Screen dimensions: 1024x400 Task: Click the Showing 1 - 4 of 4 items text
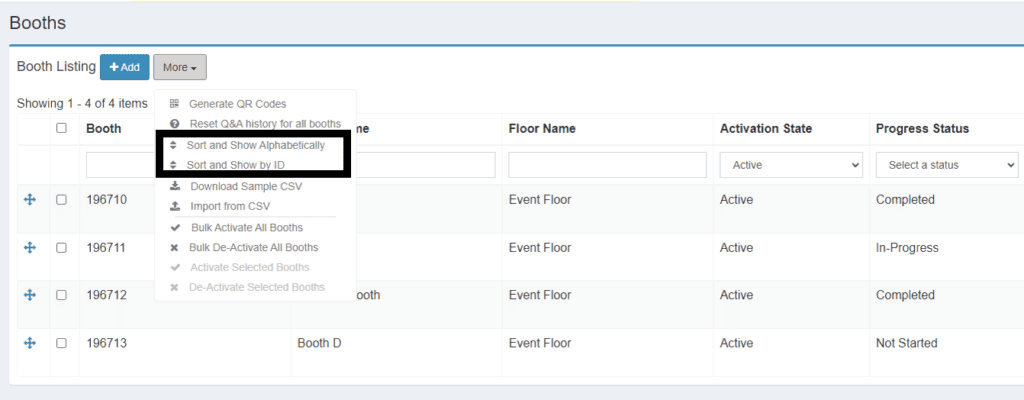pyautogui.click(x=82, y=103)
